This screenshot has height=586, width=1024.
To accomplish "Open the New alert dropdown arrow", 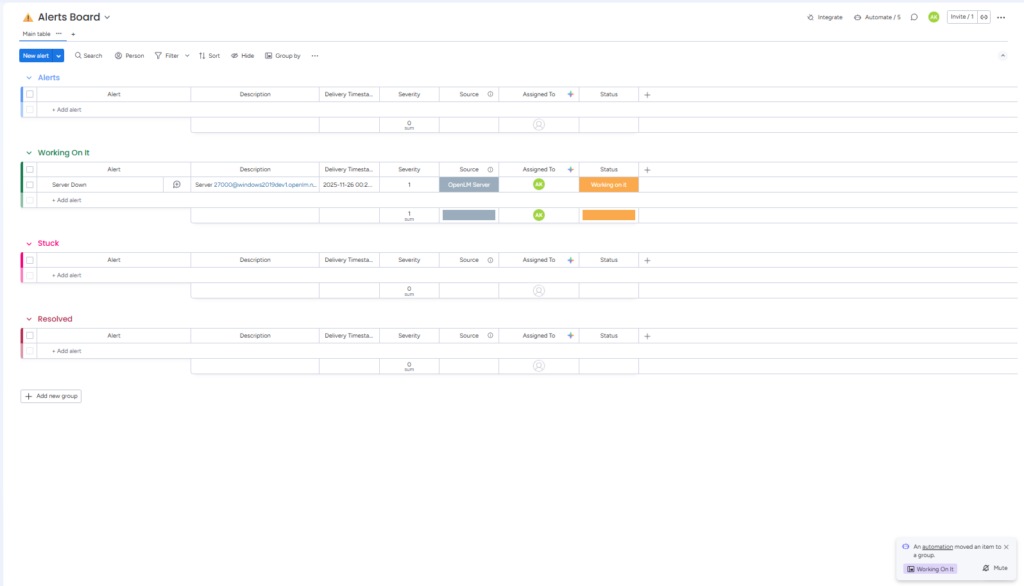I will coord(59,56).
